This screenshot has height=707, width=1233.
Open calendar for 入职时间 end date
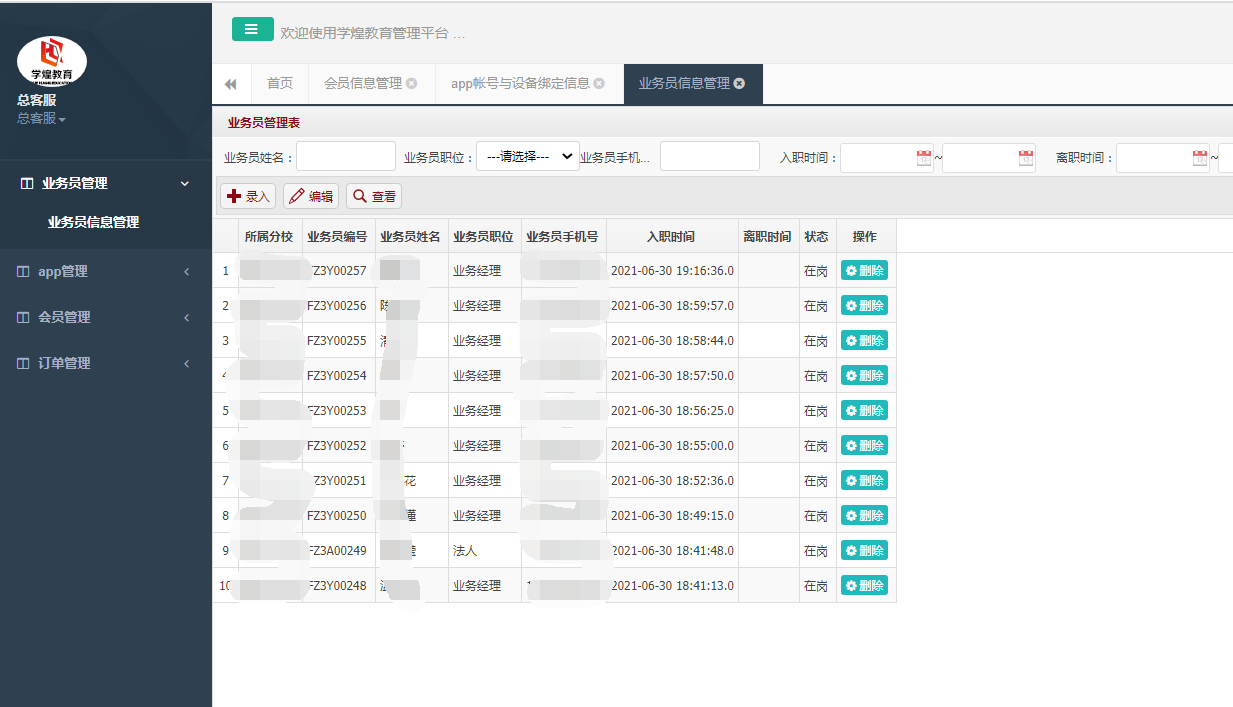tap(1026, 158)
